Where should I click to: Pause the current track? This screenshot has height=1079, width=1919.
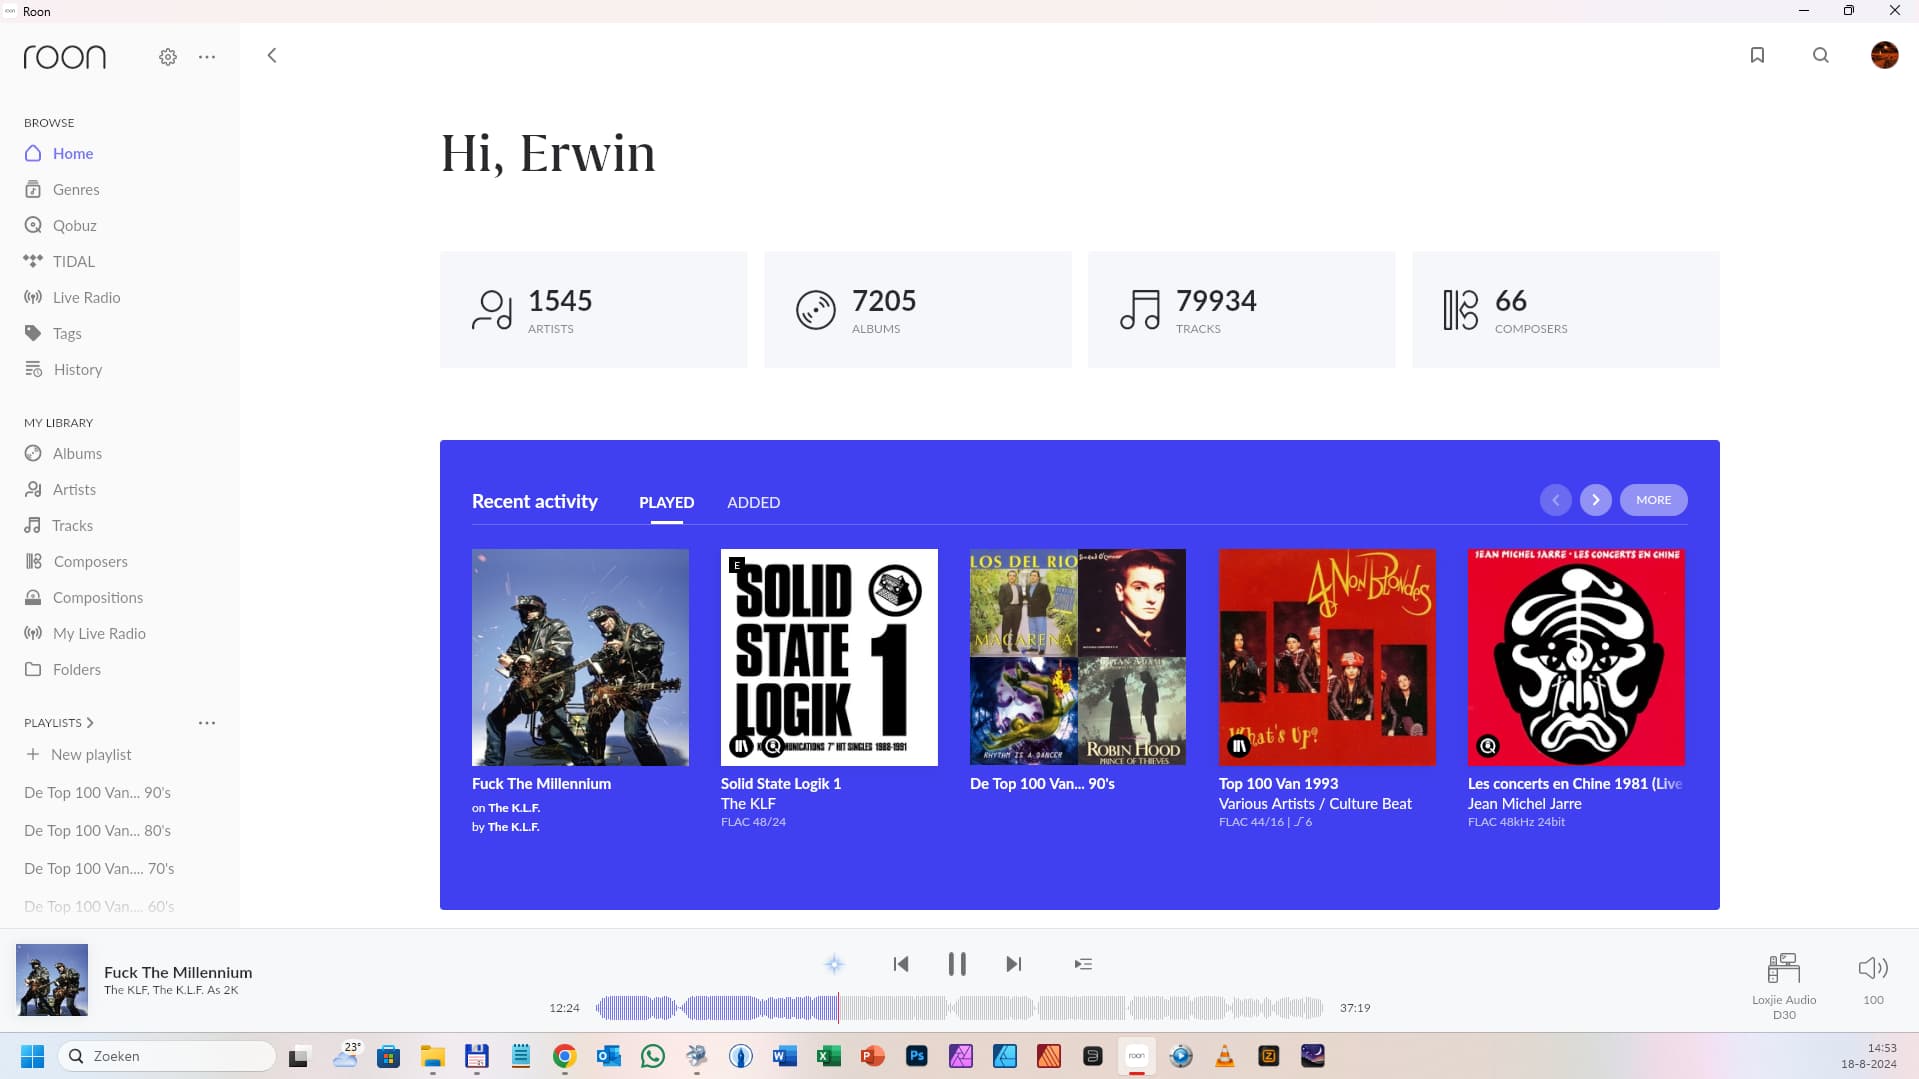pyautogui.click(x=957, y=964)
